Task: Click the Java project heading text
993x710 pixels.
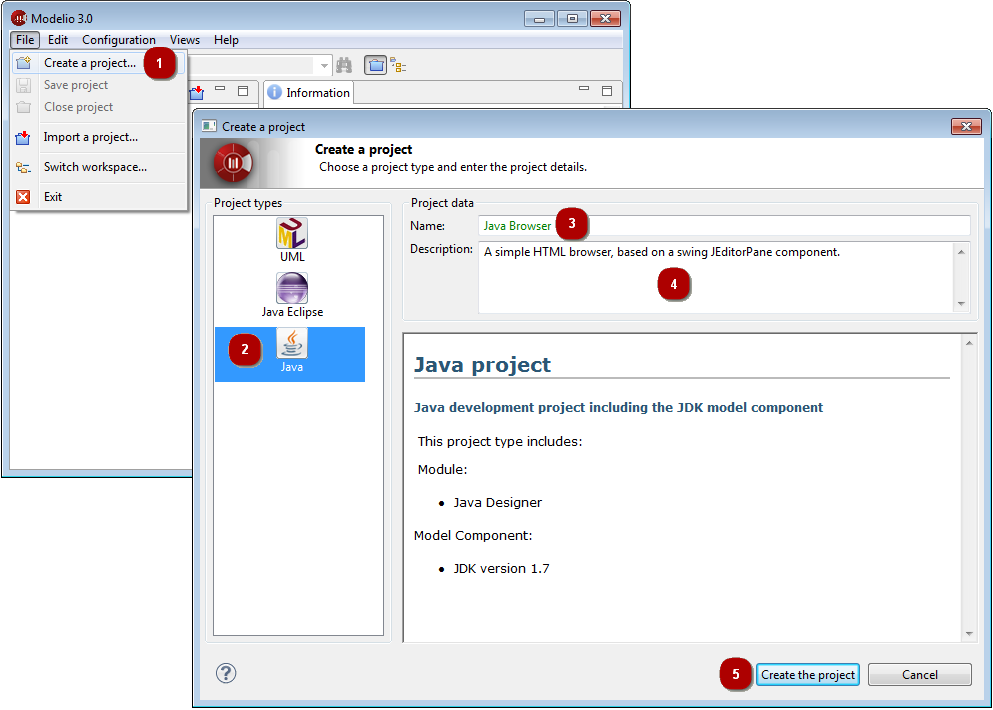Action: coord(482,365)
